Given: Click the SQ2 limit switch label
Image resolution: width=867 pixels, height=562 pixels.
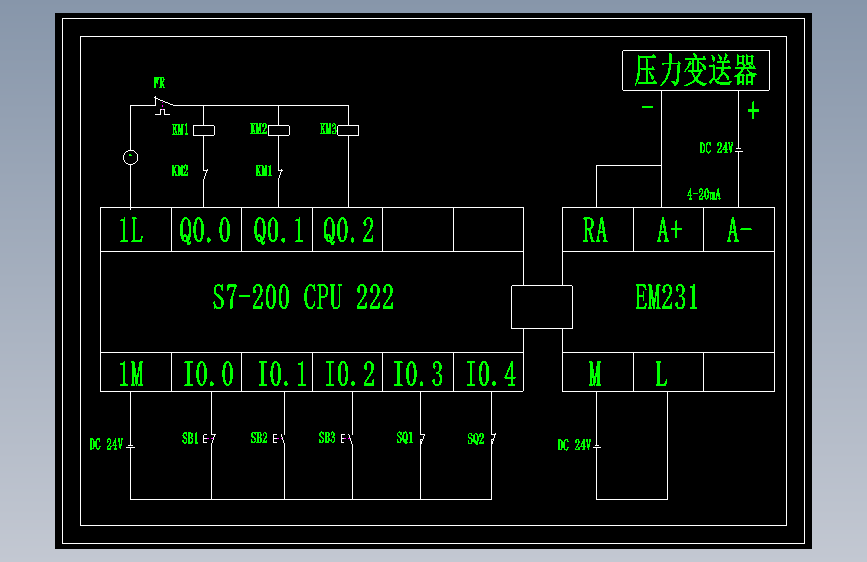Looking at the screenshot, I should tap(476, 439).
